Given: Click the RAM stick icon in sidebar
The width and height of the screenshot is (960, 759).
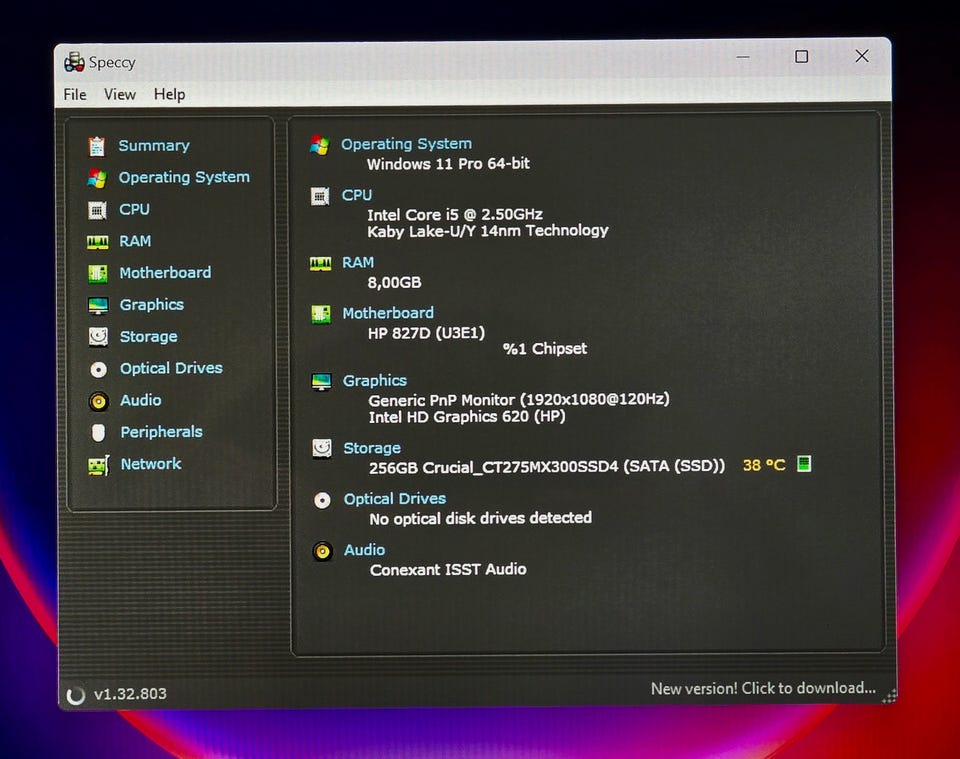Looking at the screenshot, I should pyautogui.click(x=97, y=242).
